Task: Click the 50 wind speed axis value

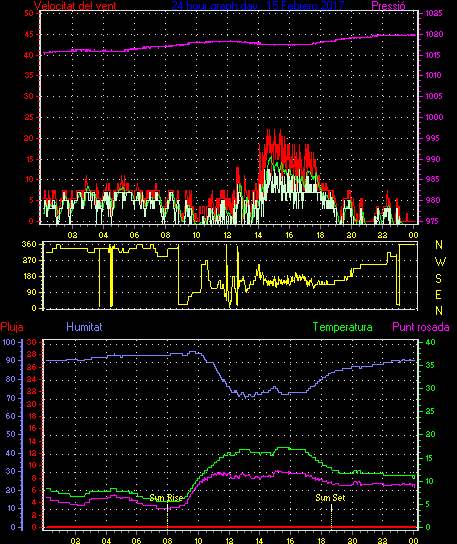Action: 29,13
